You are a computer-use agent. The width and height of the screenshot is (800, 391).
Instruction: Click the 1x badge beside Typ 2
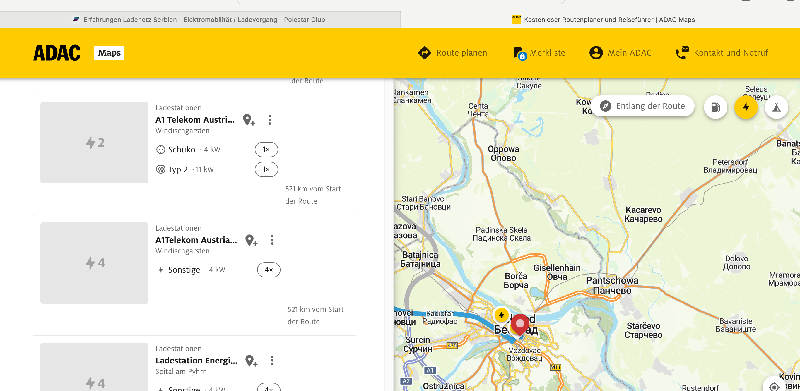pos(266,169)
